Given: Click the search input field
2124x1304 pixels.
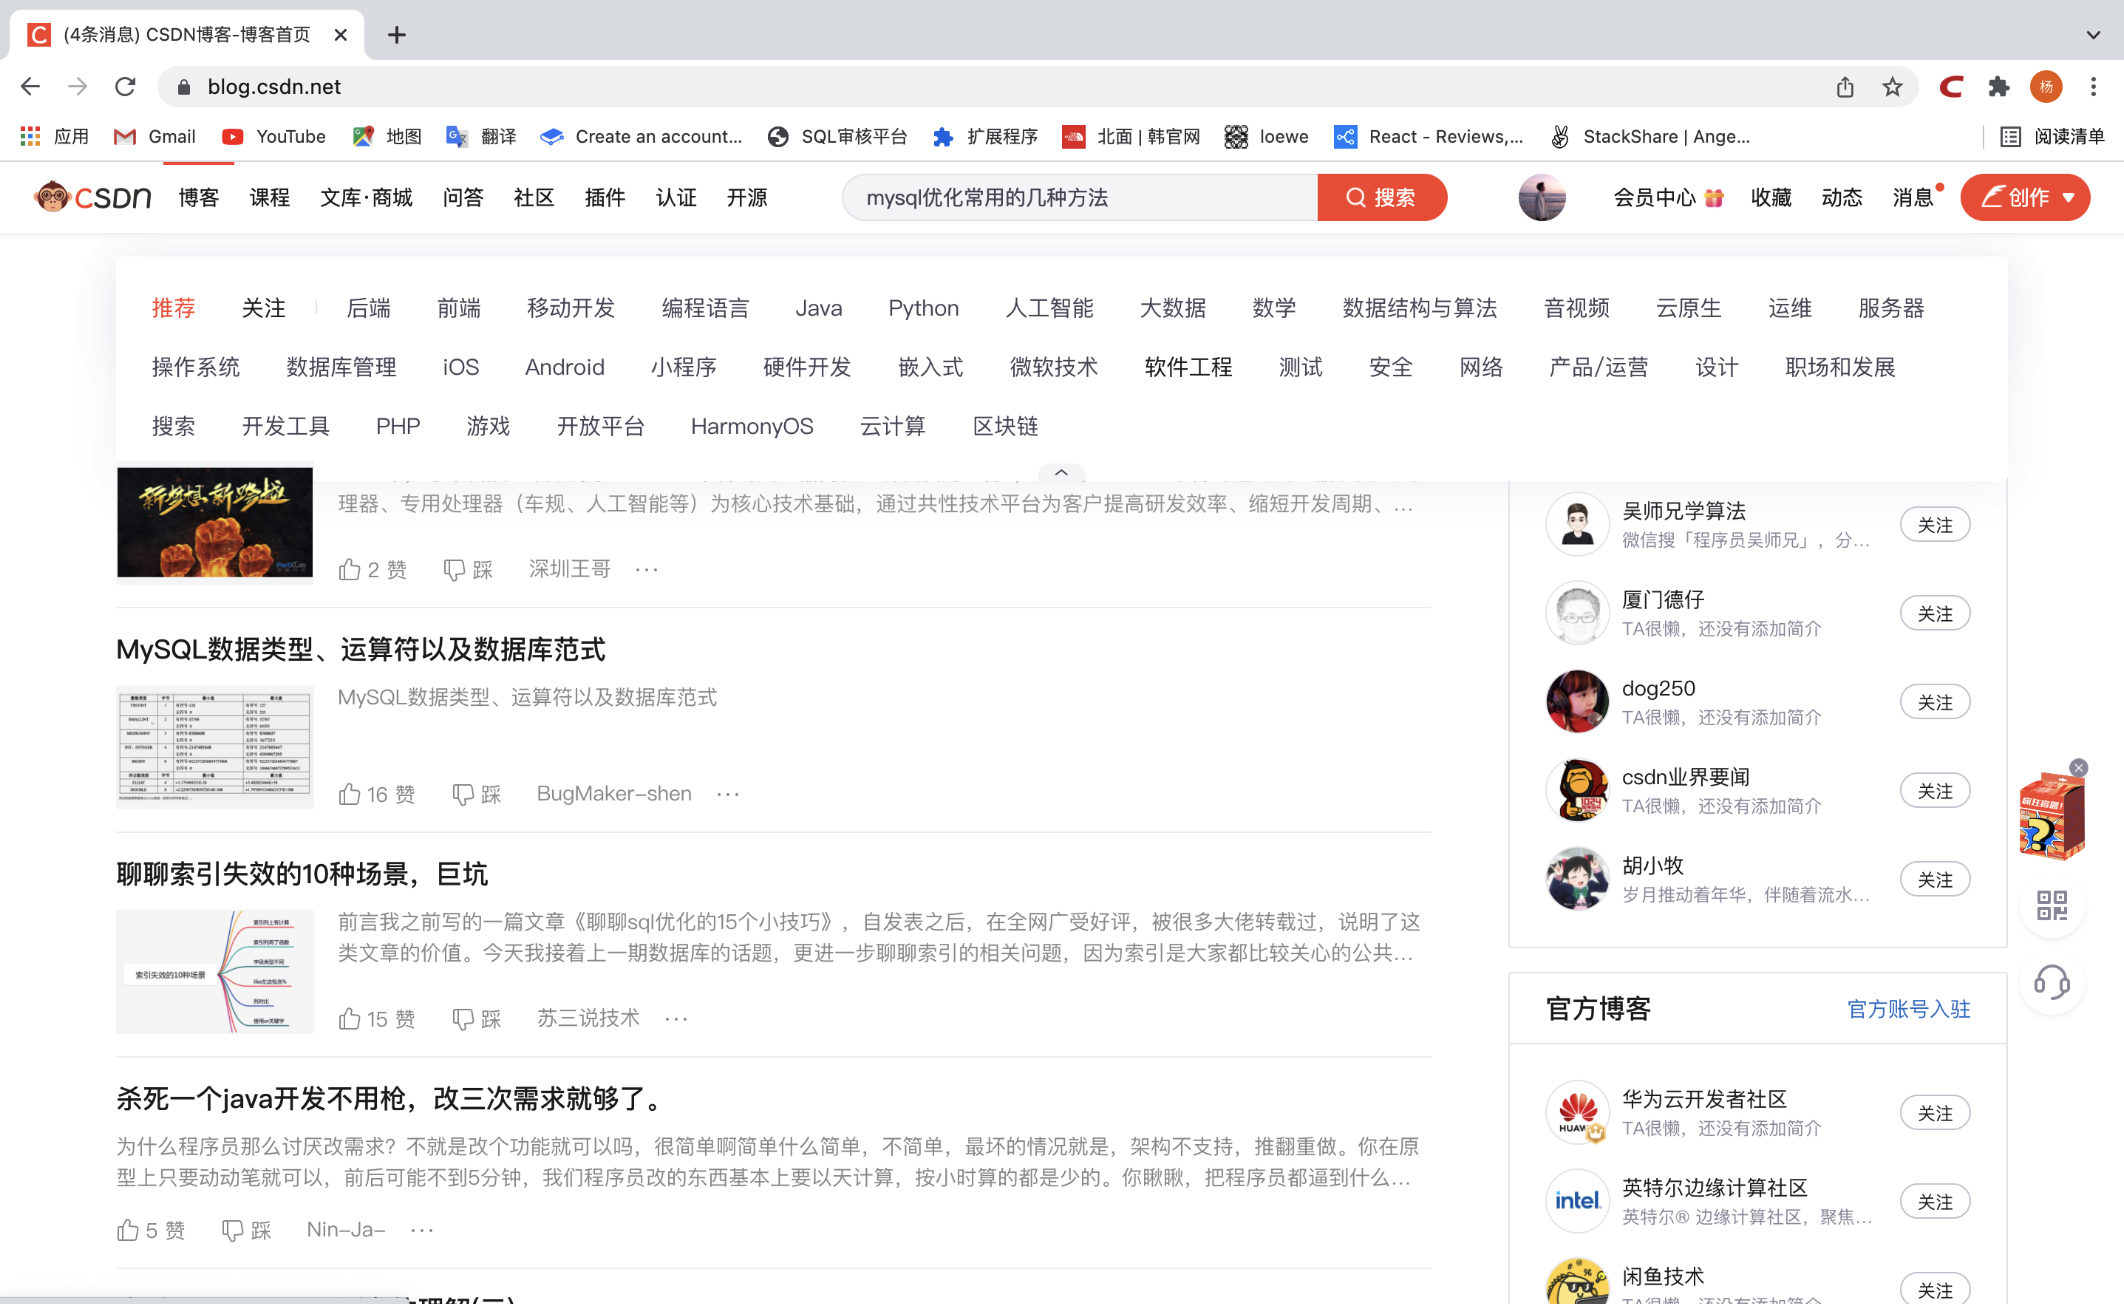Looking at the screenshot, I should 1080,197.
